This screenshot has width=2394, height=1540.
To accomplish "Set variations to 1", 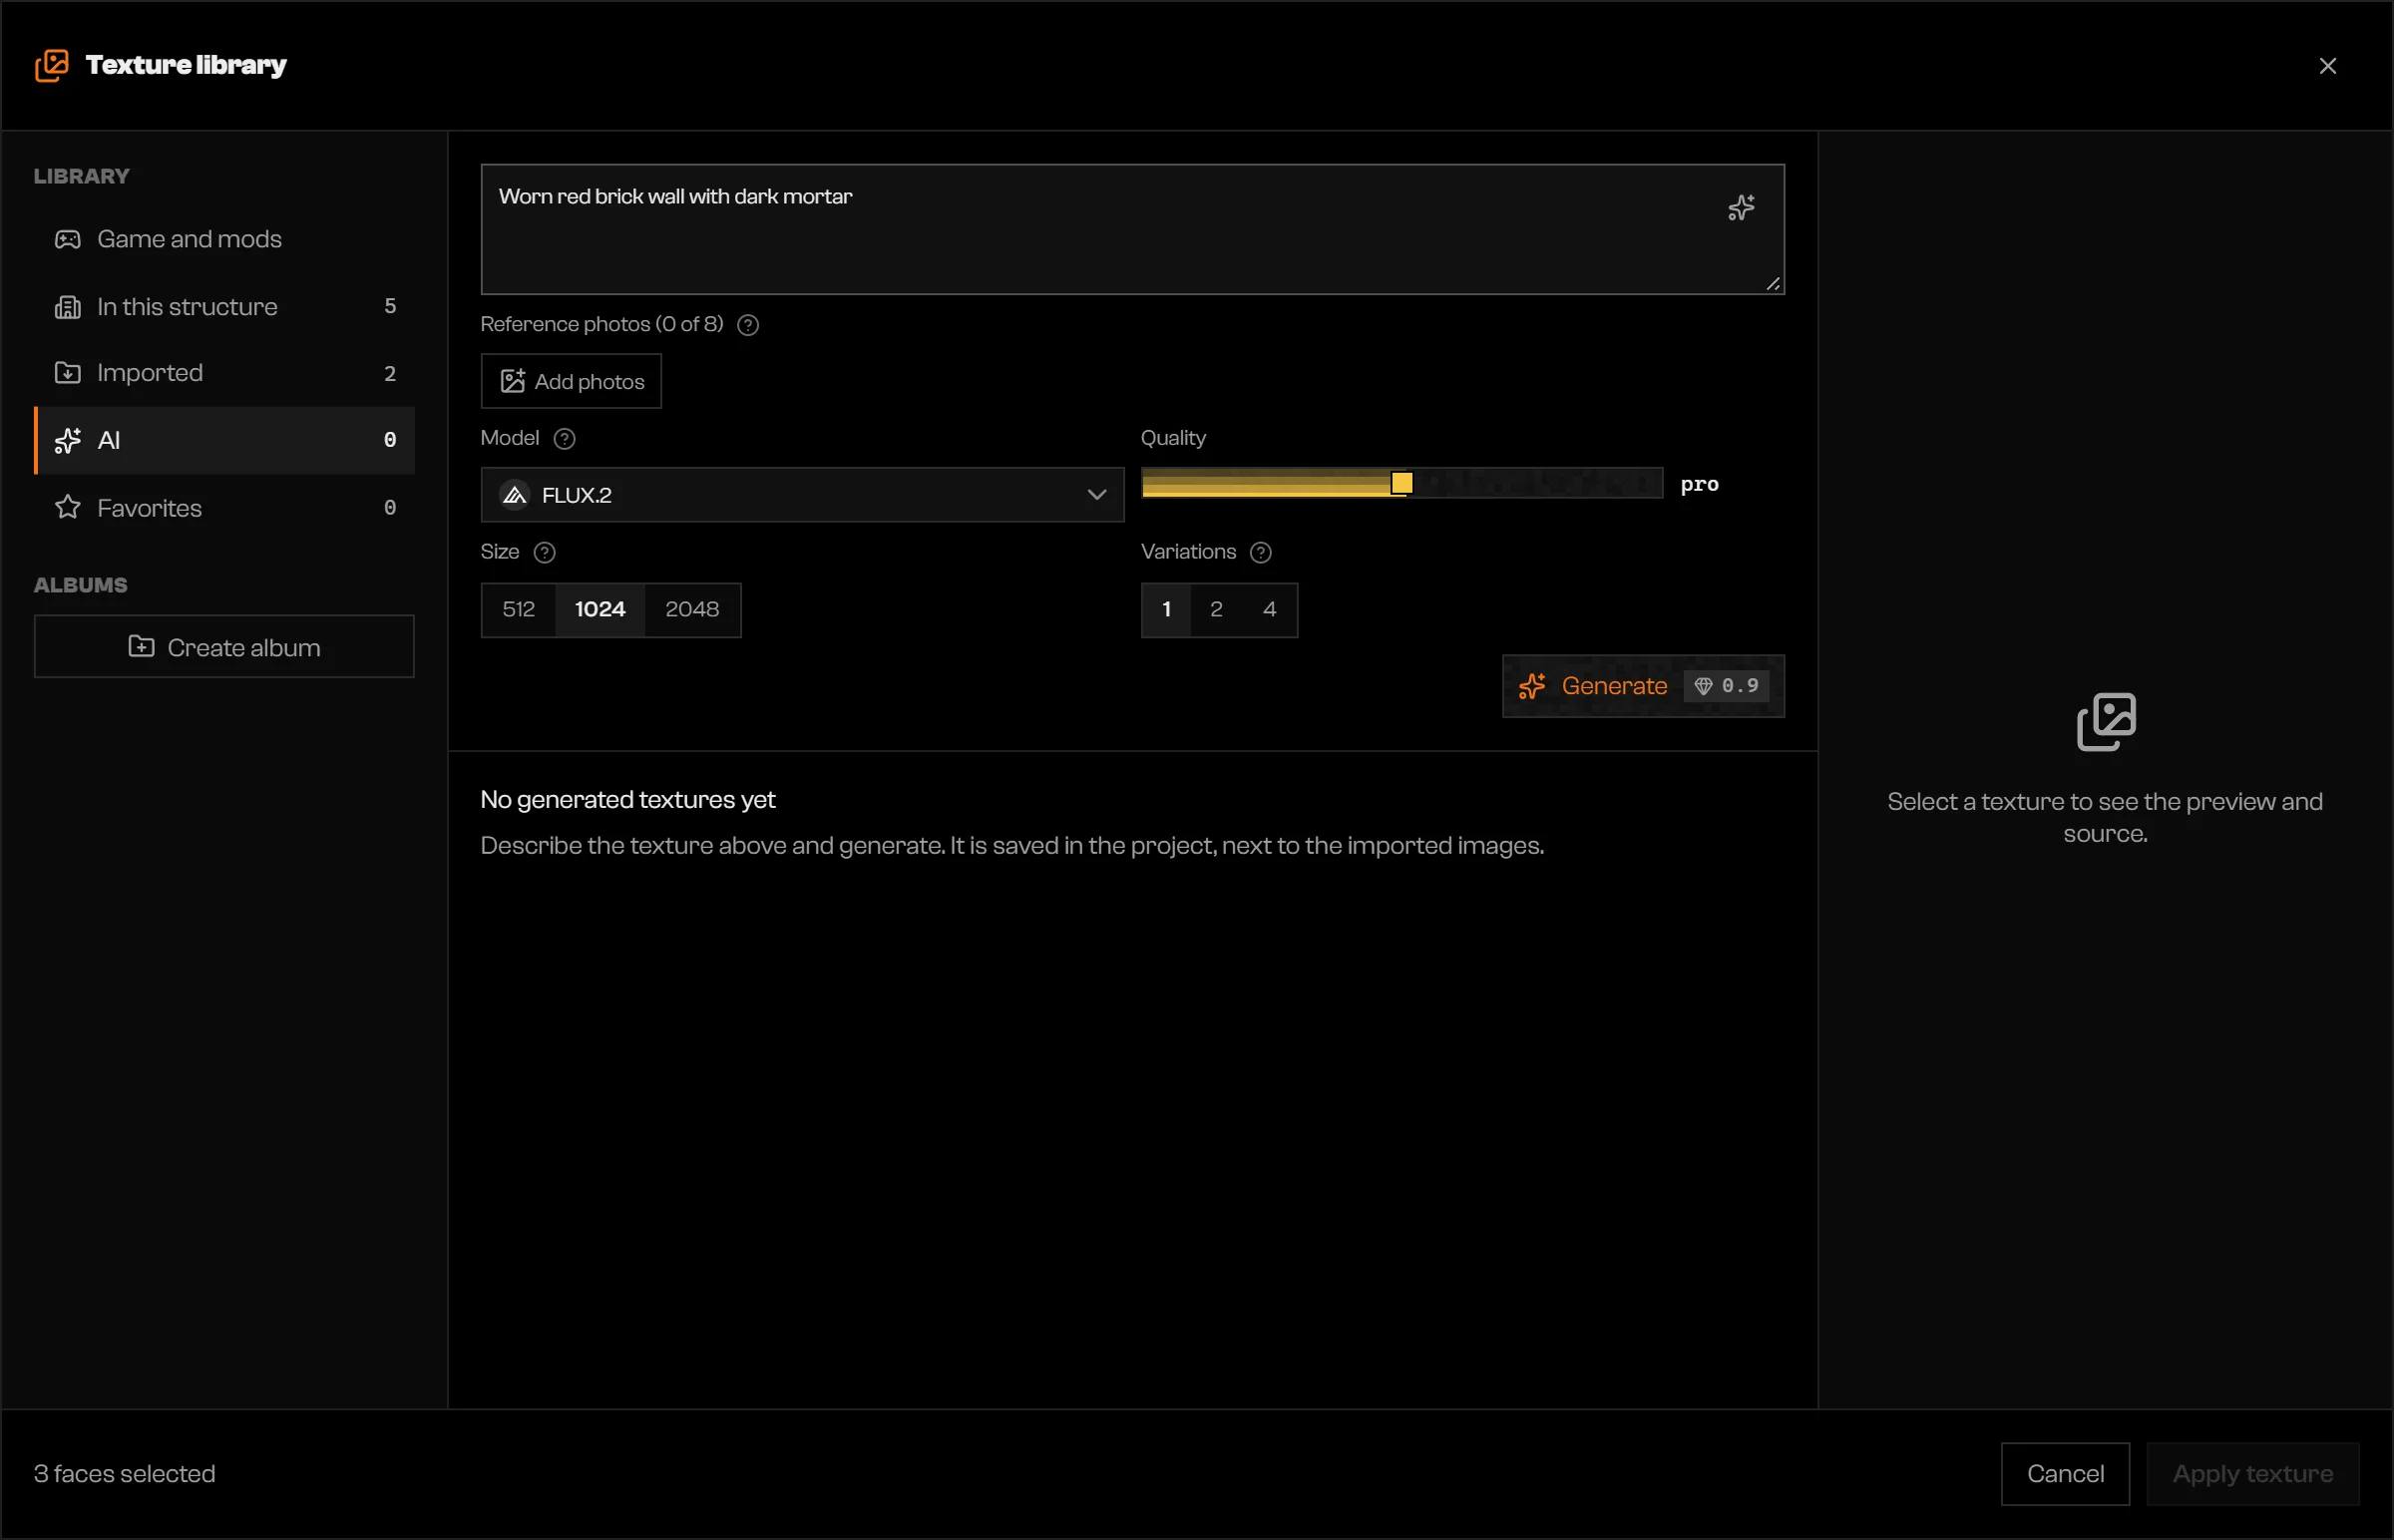I will tap(1167, 610).
